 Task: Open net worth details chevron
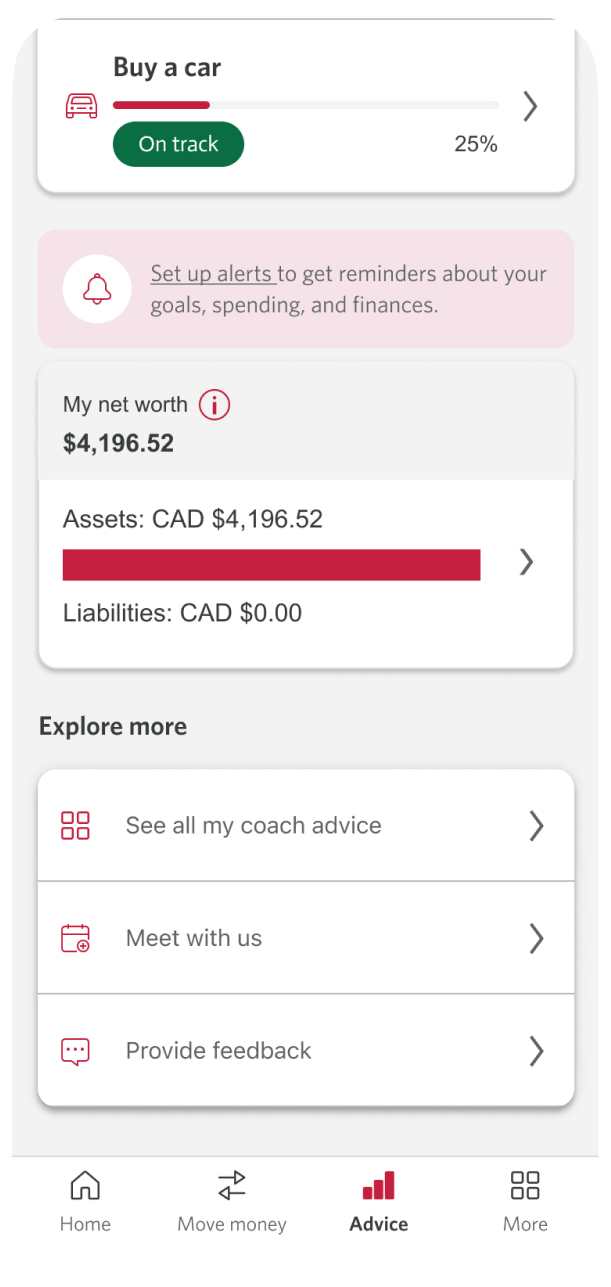[x=527, y=563]
